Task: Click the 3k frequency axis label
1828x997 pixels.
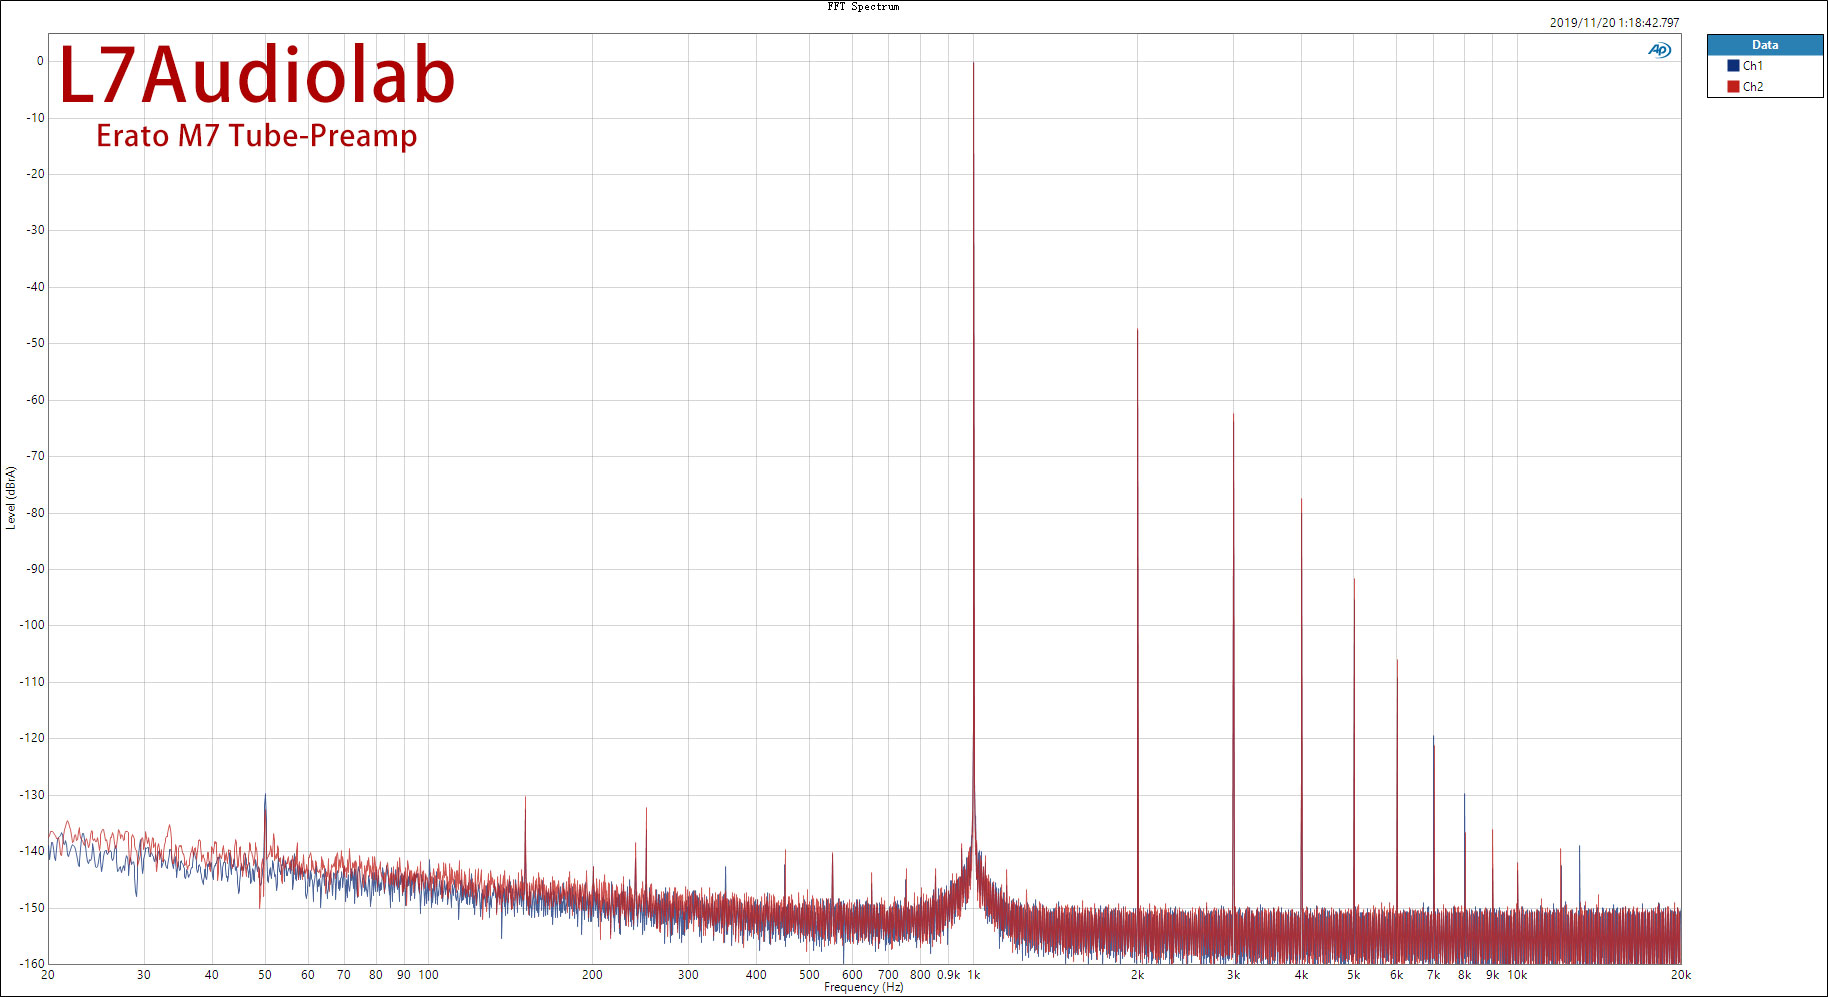Action: tap(1233, 975)
